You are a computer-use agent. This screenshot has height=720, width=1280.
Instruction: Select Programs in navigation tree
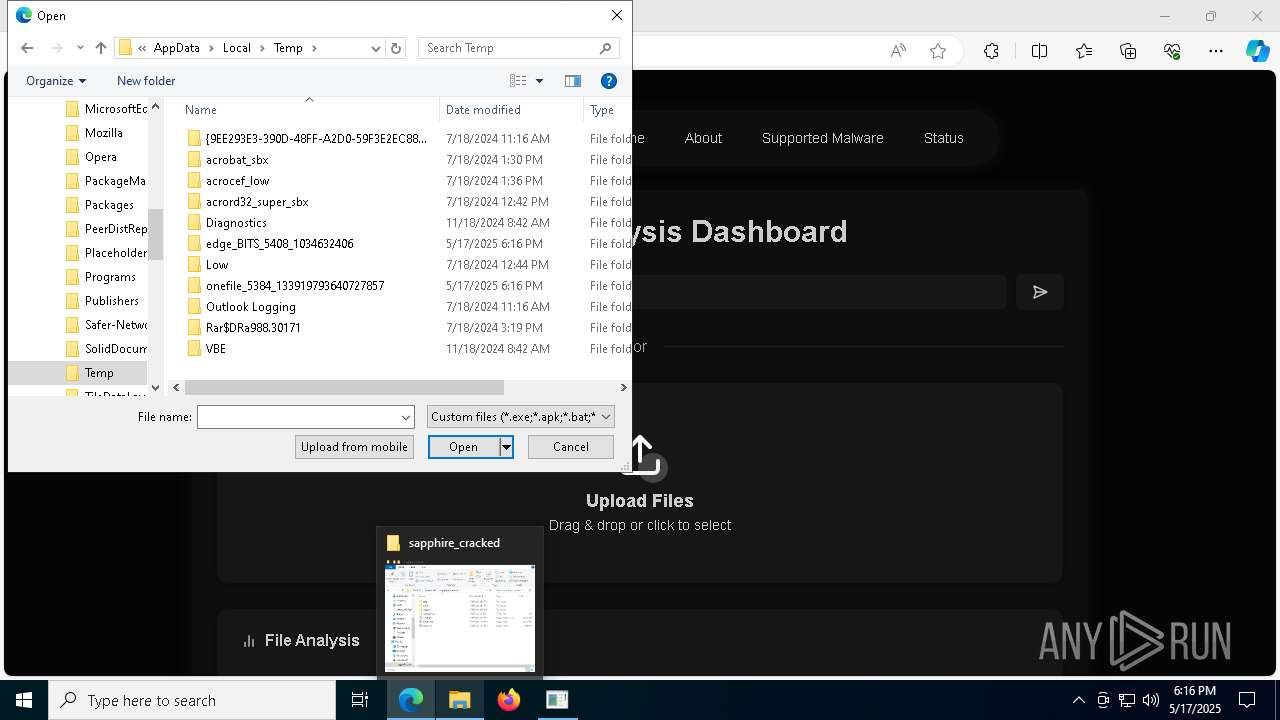(110, 277)
